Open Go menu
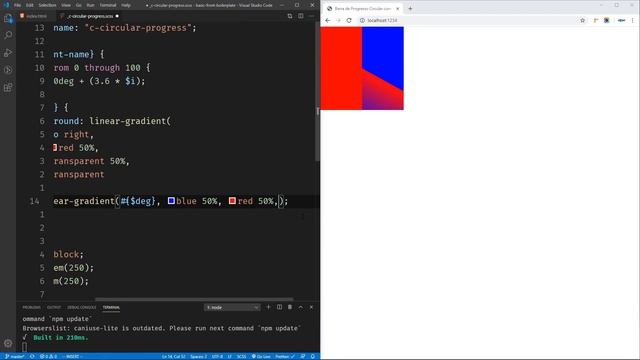The width and height of the screenshot is (640, 360). 78,5
